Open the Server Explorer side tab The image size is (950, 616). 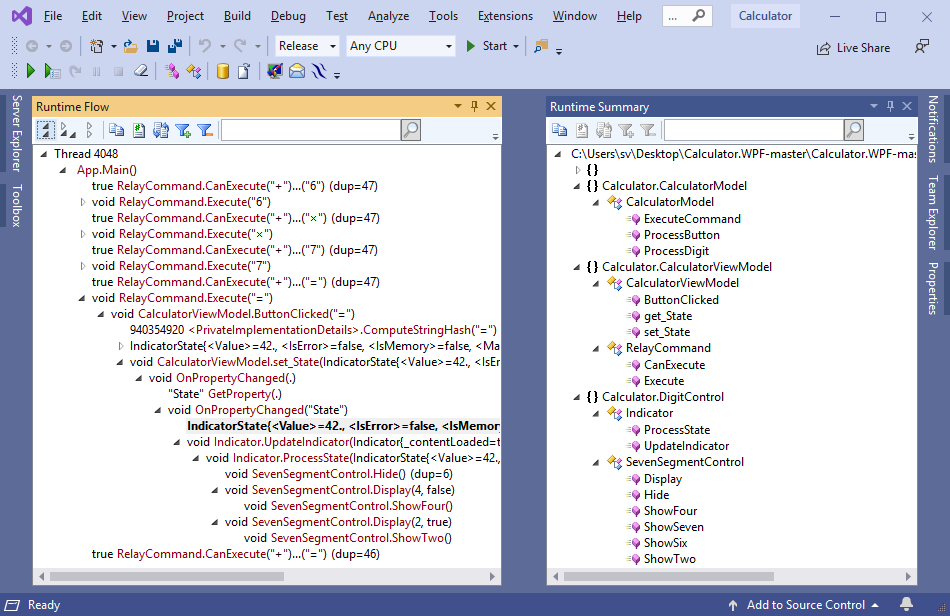pos(16,135)
